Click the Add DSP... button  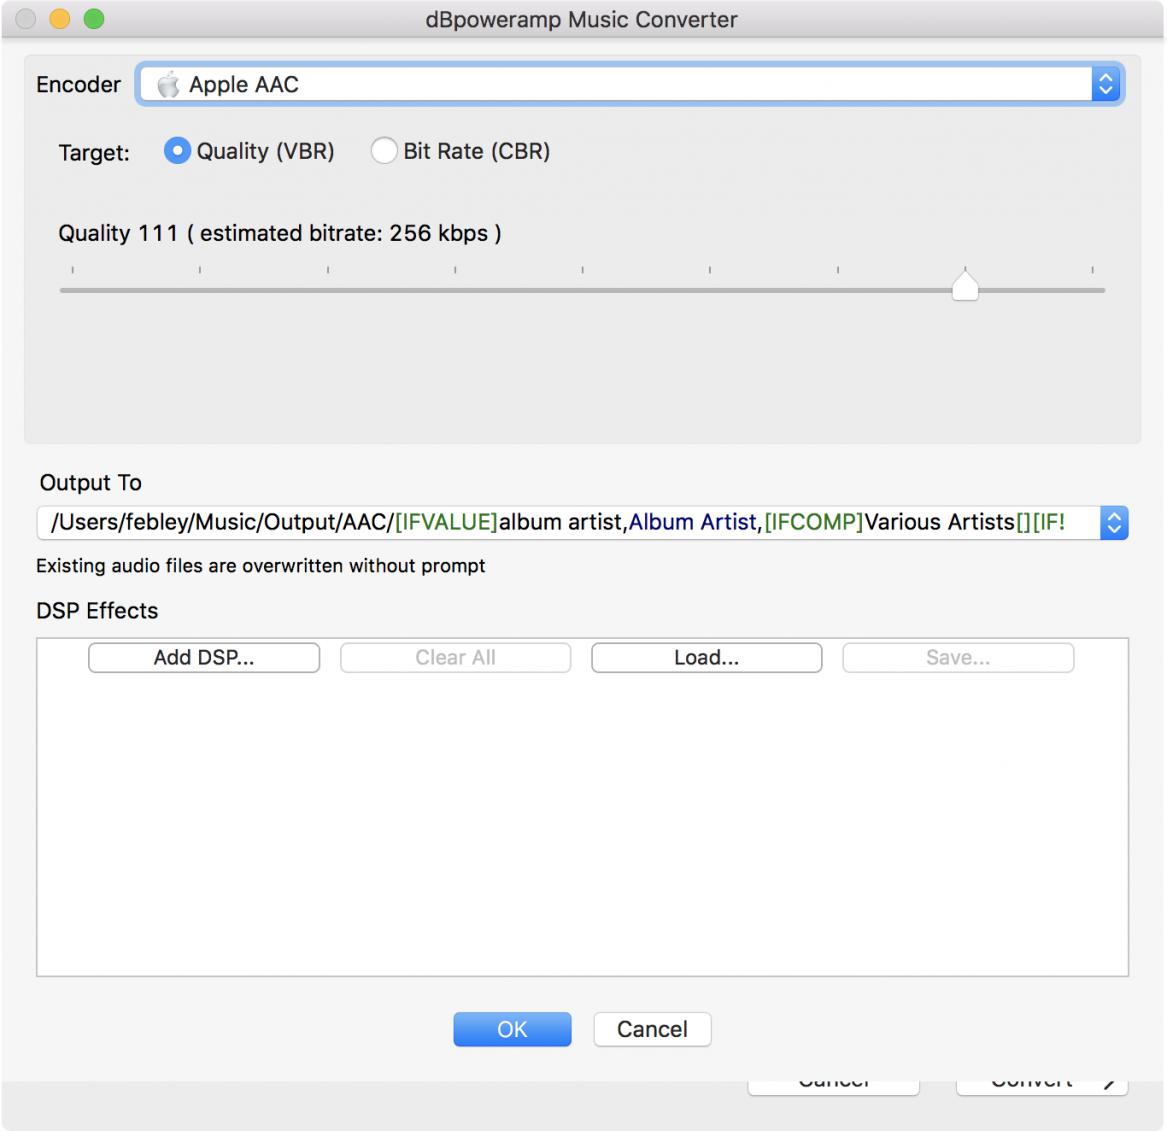[x=204, y=658]
